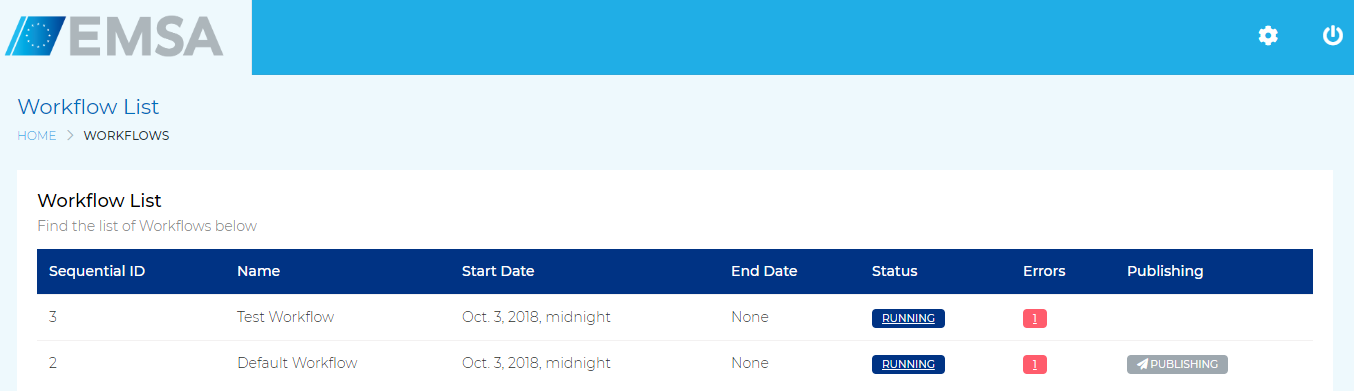Open the settings gear icon
The image size is (1354, 391).
click(1268, 36)
